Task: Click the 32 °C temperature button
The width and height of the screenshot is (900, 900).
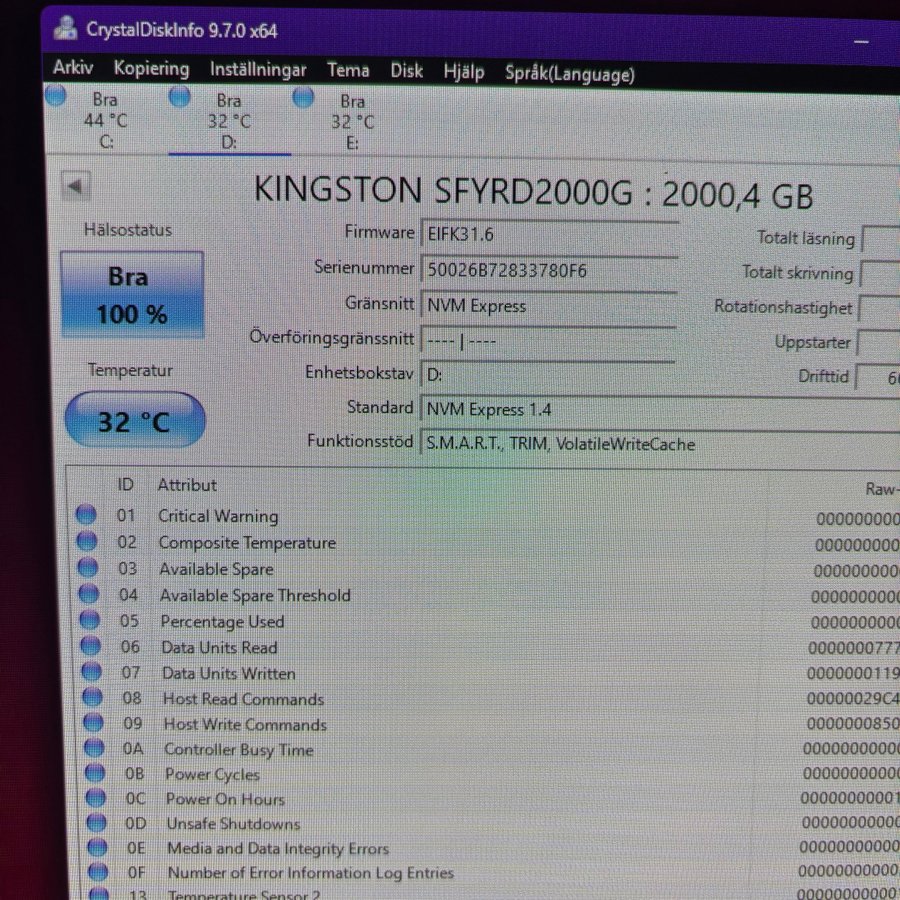Action: [x=135, y=421]
